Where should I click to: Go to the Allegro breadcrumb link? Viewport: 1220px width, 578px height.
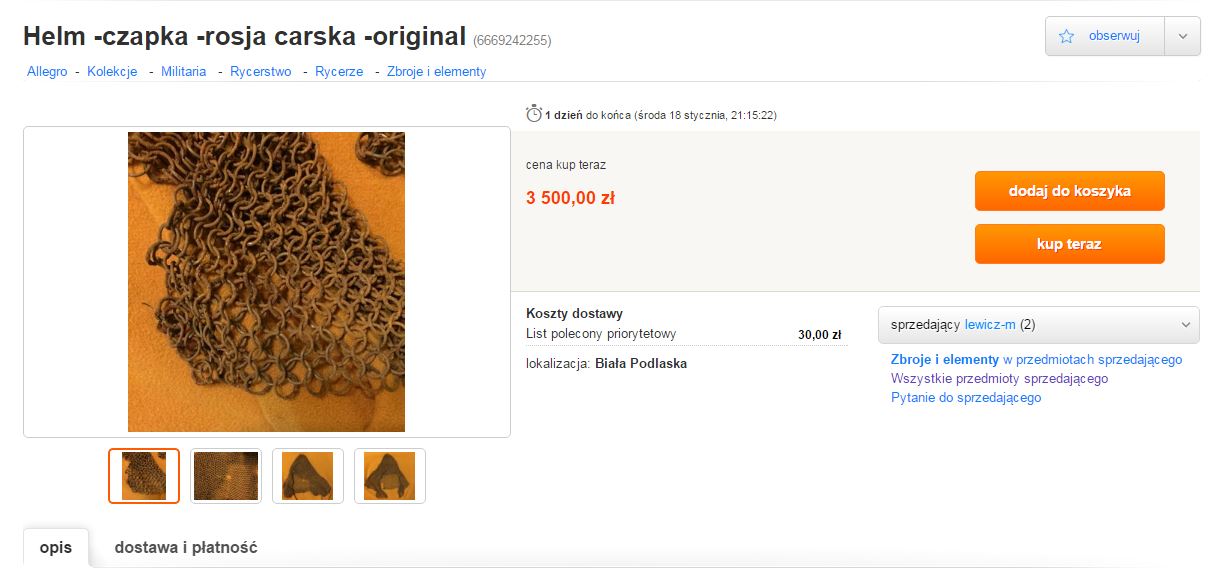click(x=47, y=72)
